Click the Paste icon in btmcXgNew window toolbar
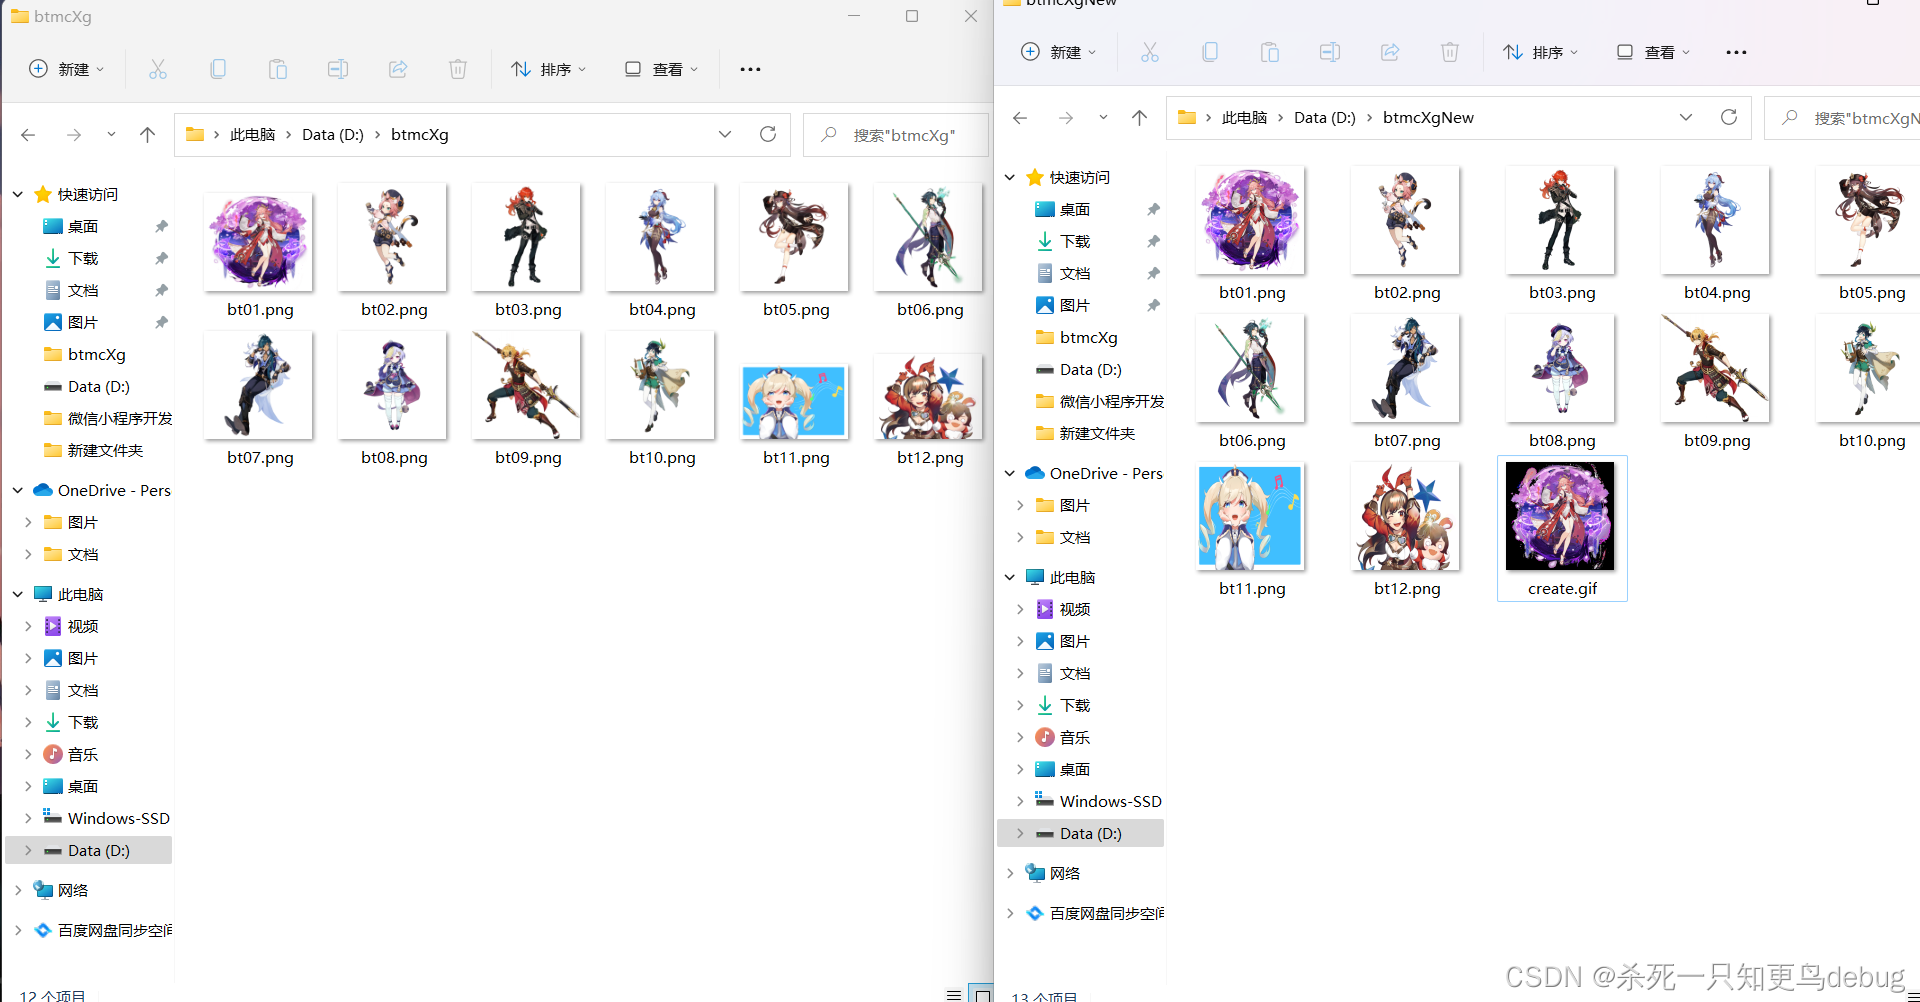 (x=1270, y=52)
